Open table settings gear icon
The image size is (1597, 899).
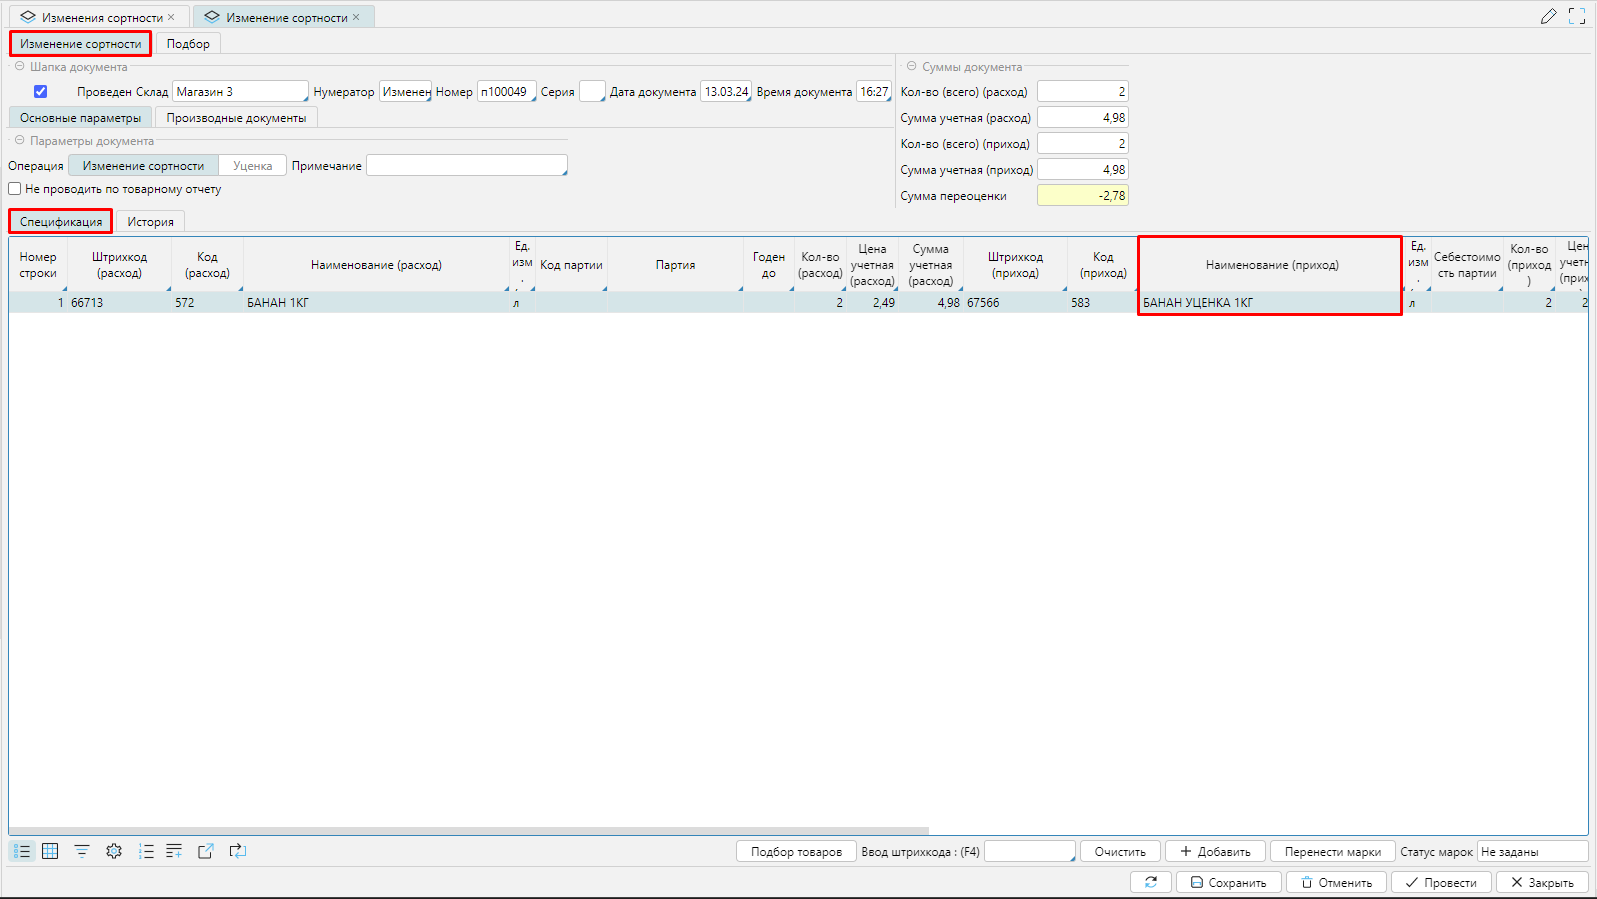click(x=114, y=851)
